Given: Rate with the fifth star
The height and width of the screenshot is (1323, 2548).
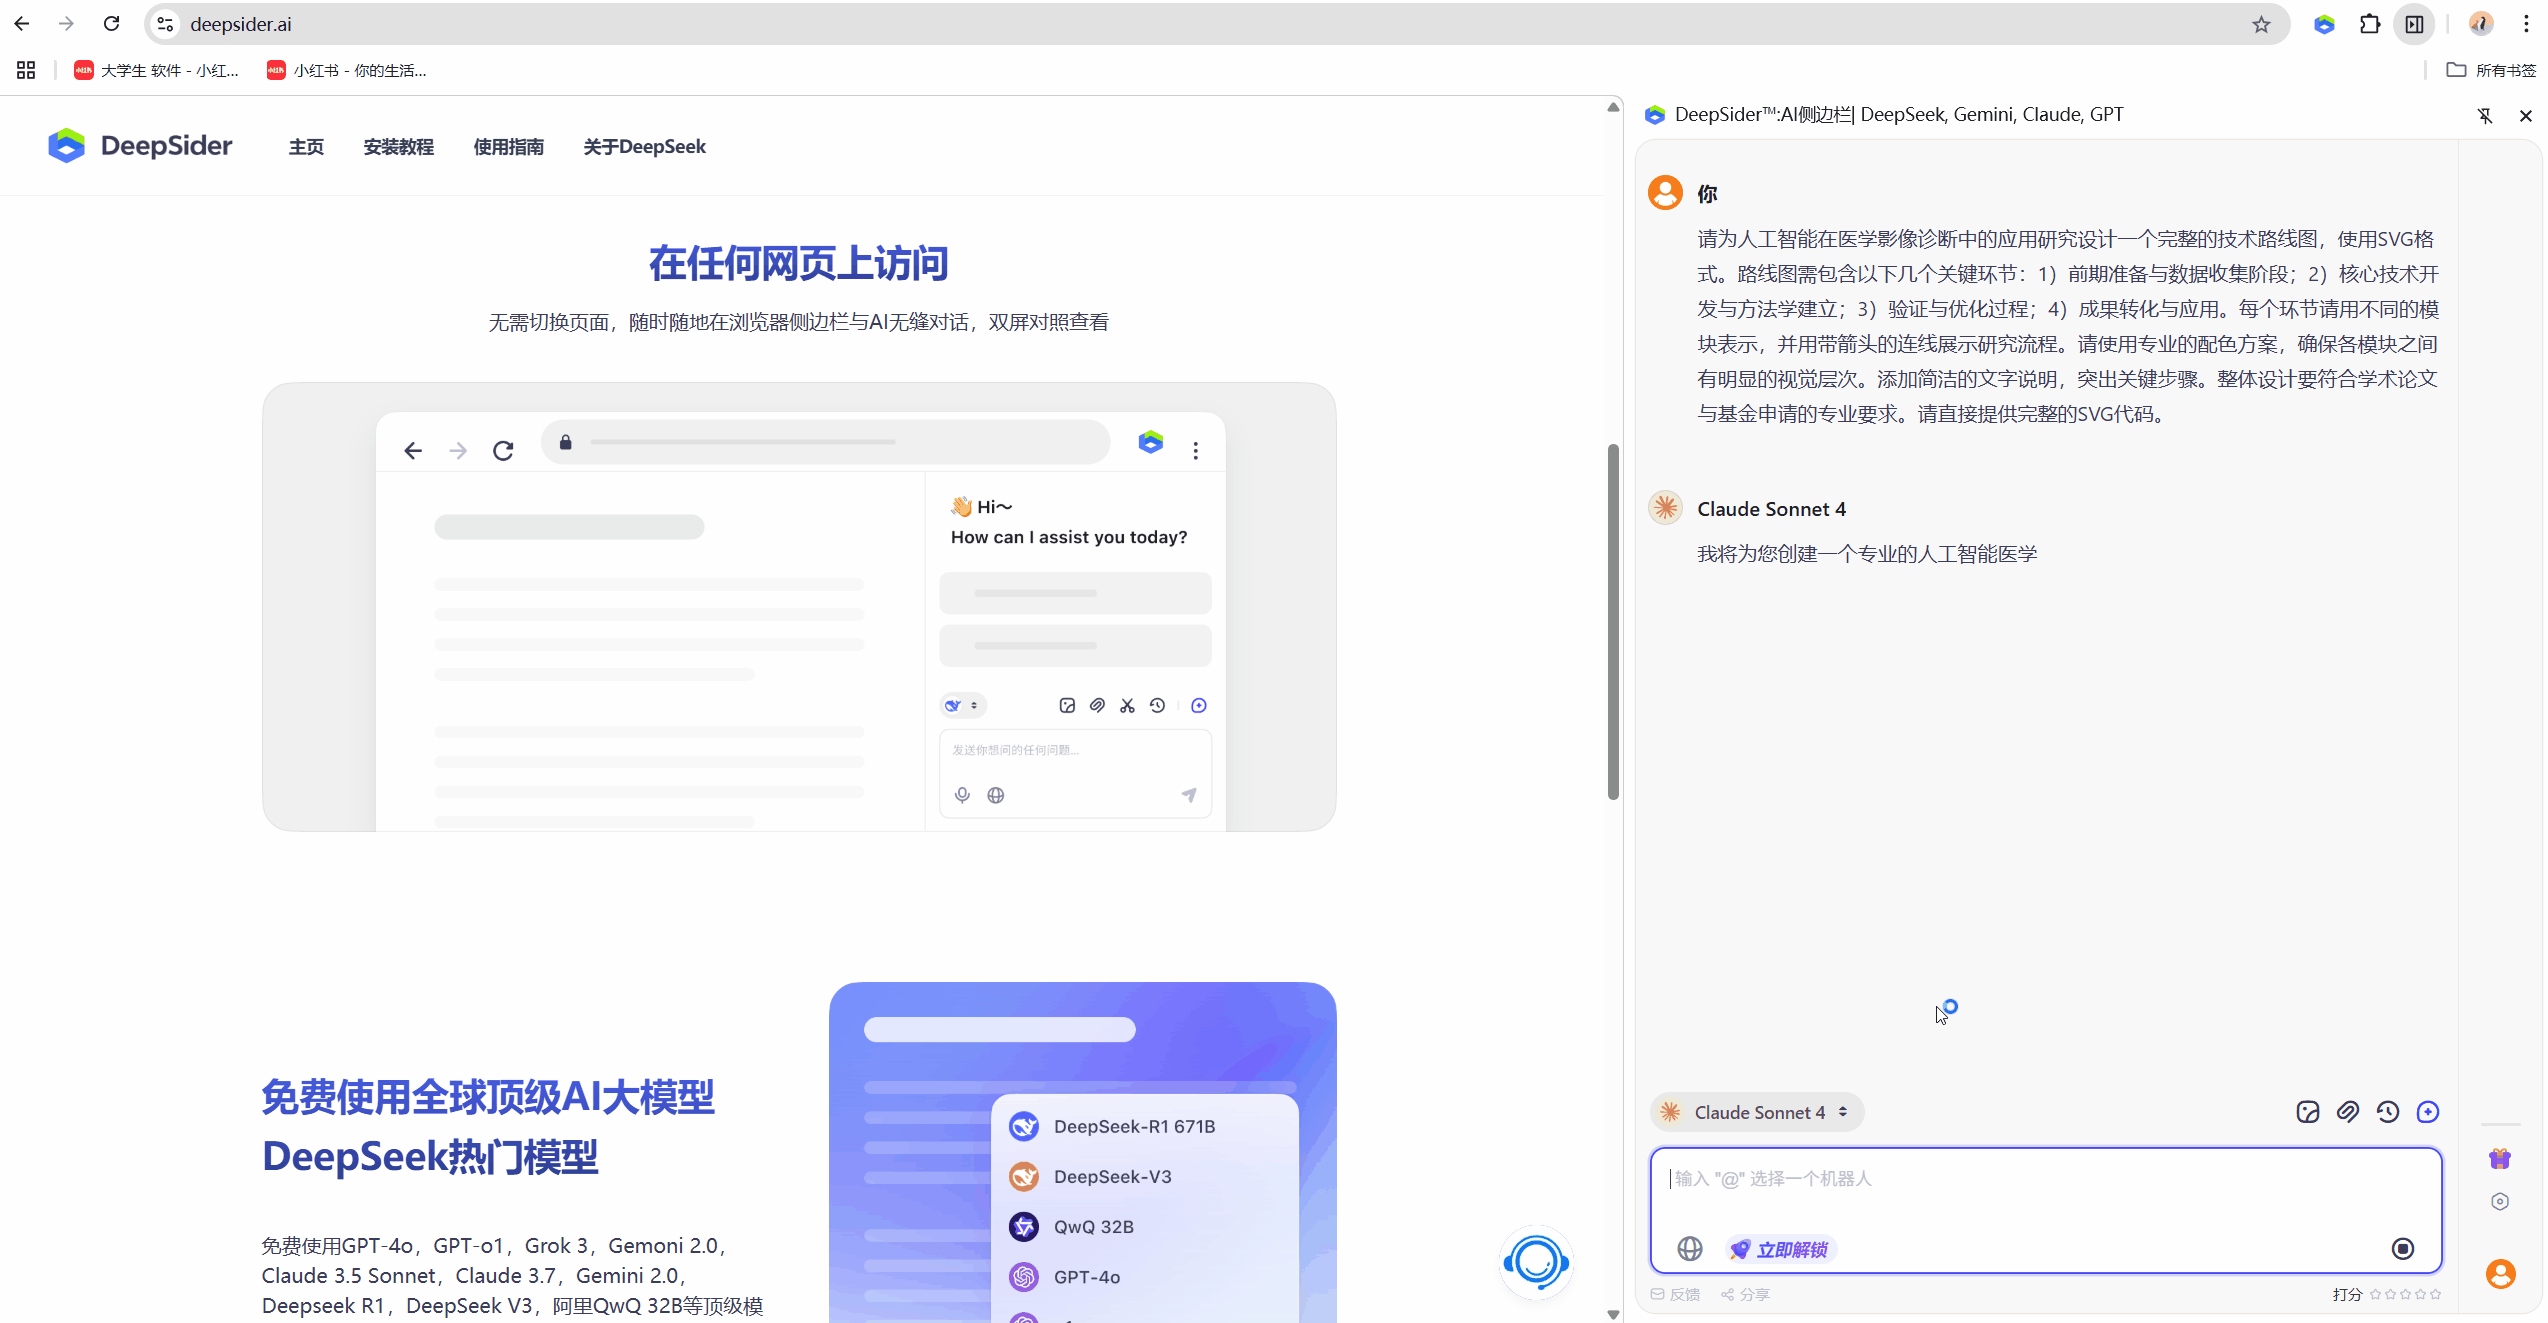Looking at the screenshot, I should [x=2436, y=1294].
